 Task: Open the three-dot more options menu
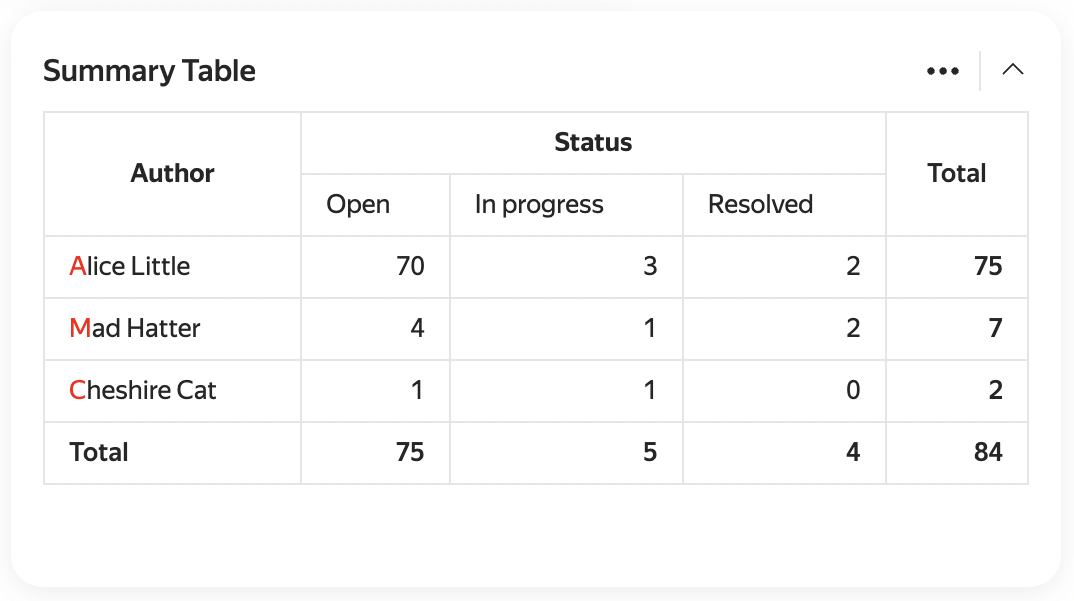pos(942,71)
